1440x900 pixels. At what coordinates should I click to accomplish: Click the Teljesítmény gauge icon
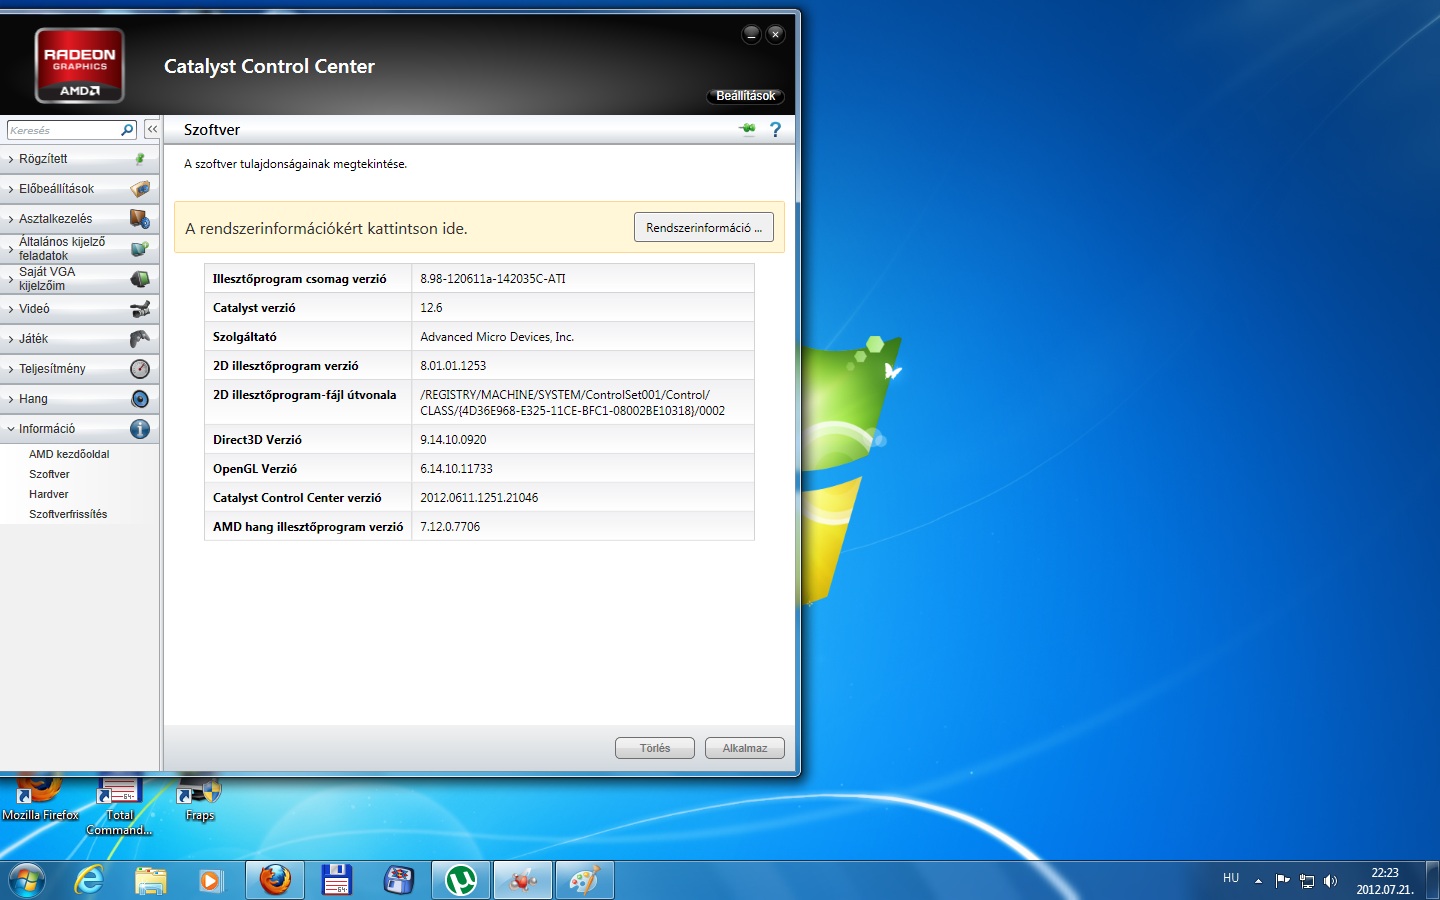tap(140, 369)
